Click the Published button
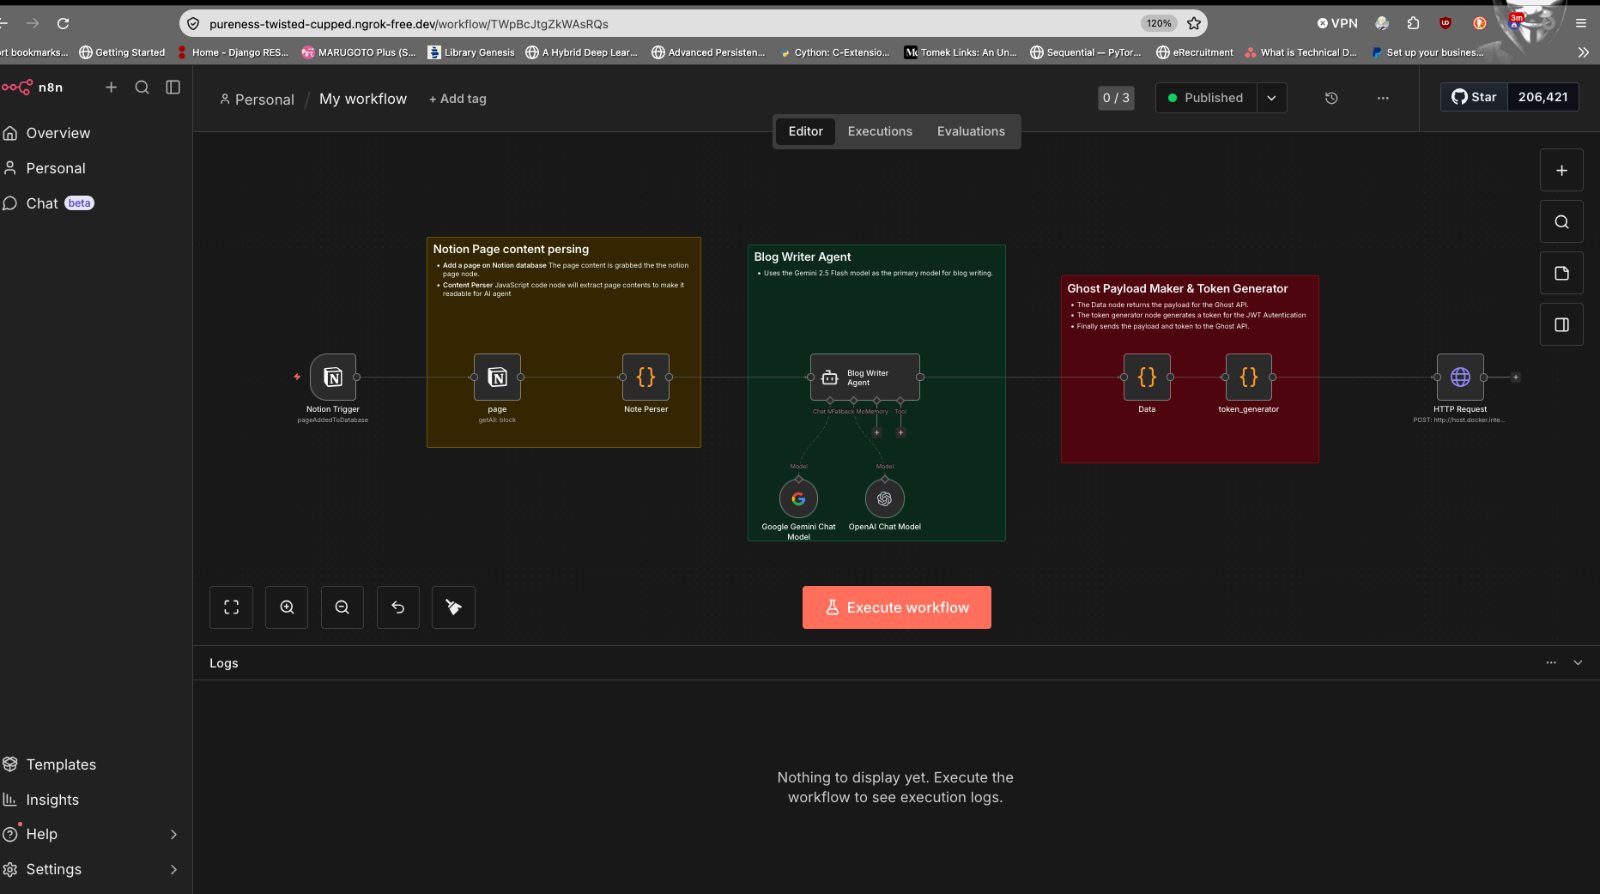Viewport: 1600px width, 894px height. coord(1206,98)
